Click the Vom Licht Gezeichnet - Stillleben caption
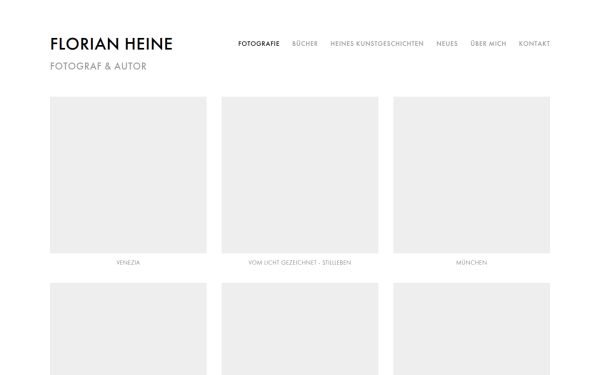 (x=300, y=262)
